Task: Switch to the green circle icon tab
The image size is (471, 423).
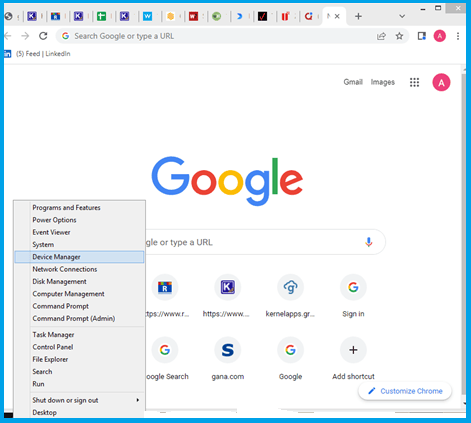Action: click(x=216, y=16)
